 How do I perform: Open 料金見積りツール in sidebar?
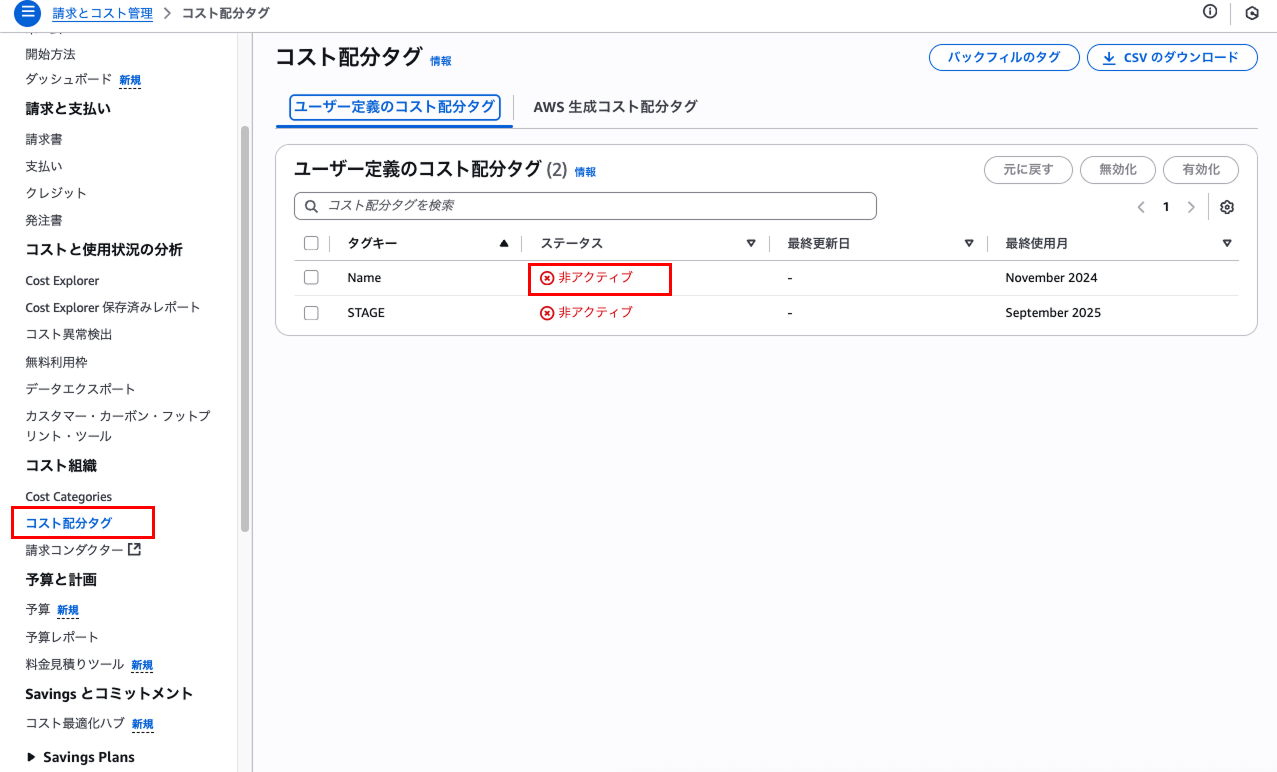(75, 664)
